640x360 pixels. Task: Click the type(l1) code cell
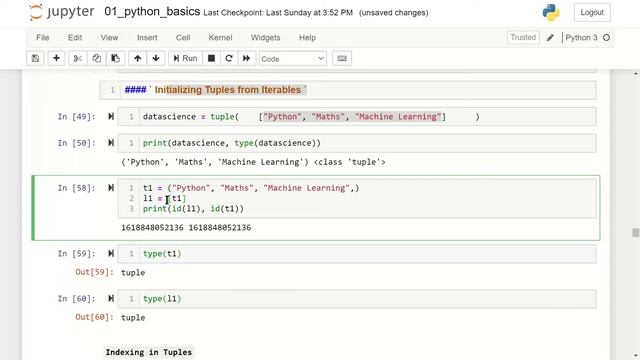(357, 298)
